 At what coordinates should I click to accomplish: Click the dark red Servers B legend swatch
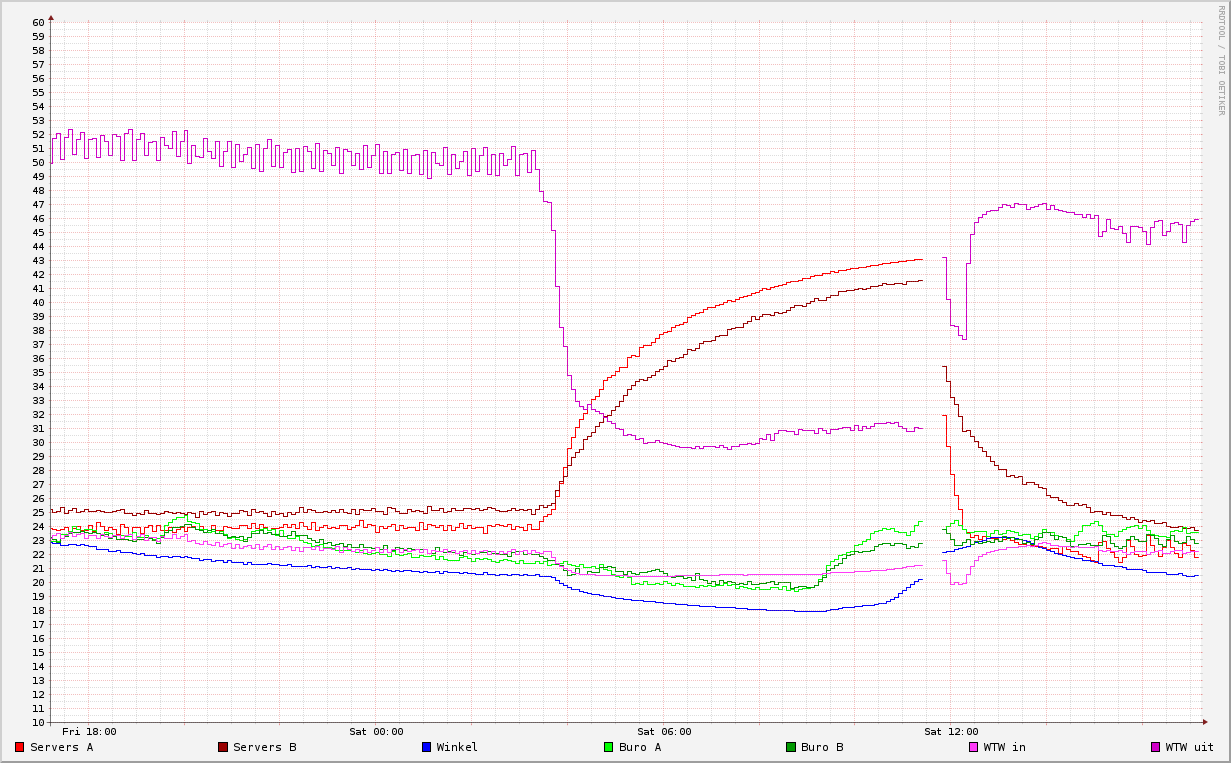[x=223, y=747]
